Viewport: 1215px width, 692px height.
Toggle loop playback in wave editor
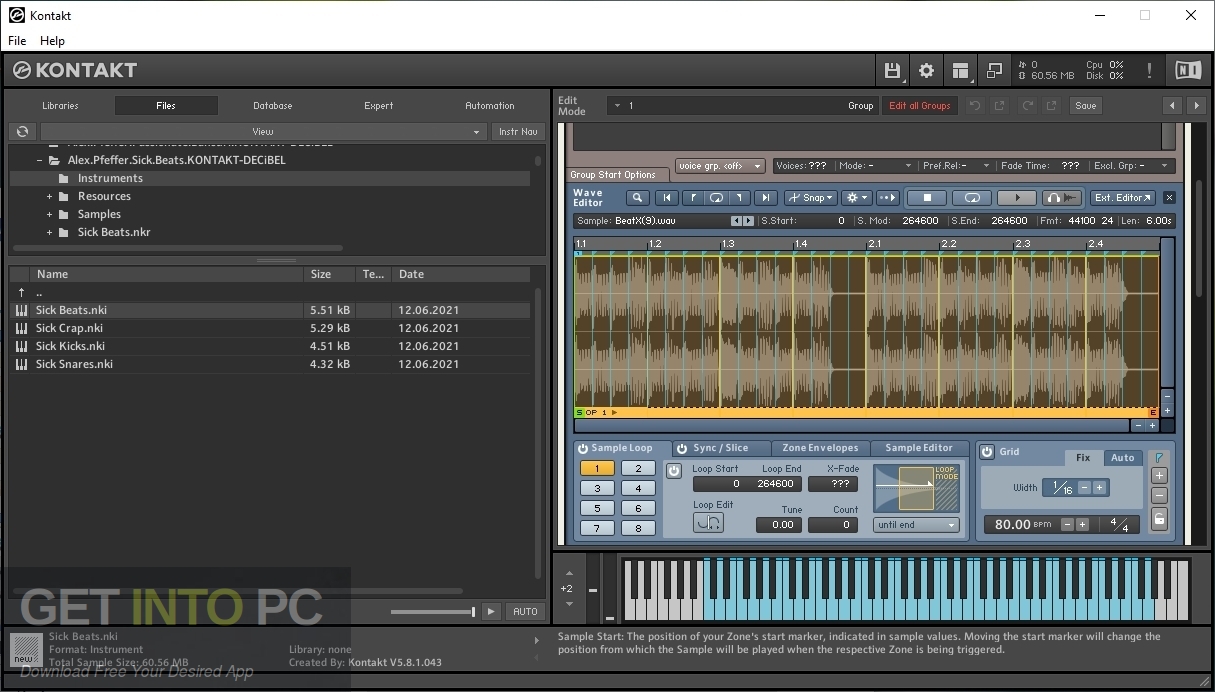point(971,198)
